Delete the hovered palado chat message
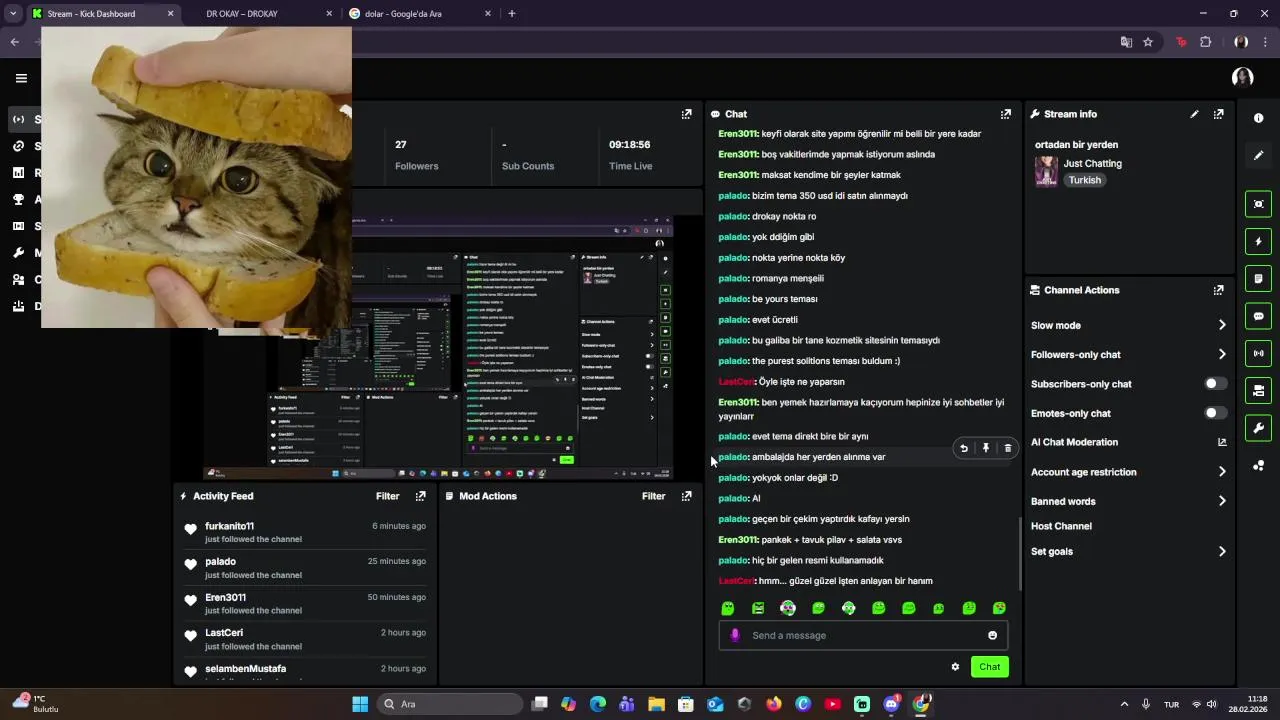1280x720 pixels. (x=1008, y=448)
